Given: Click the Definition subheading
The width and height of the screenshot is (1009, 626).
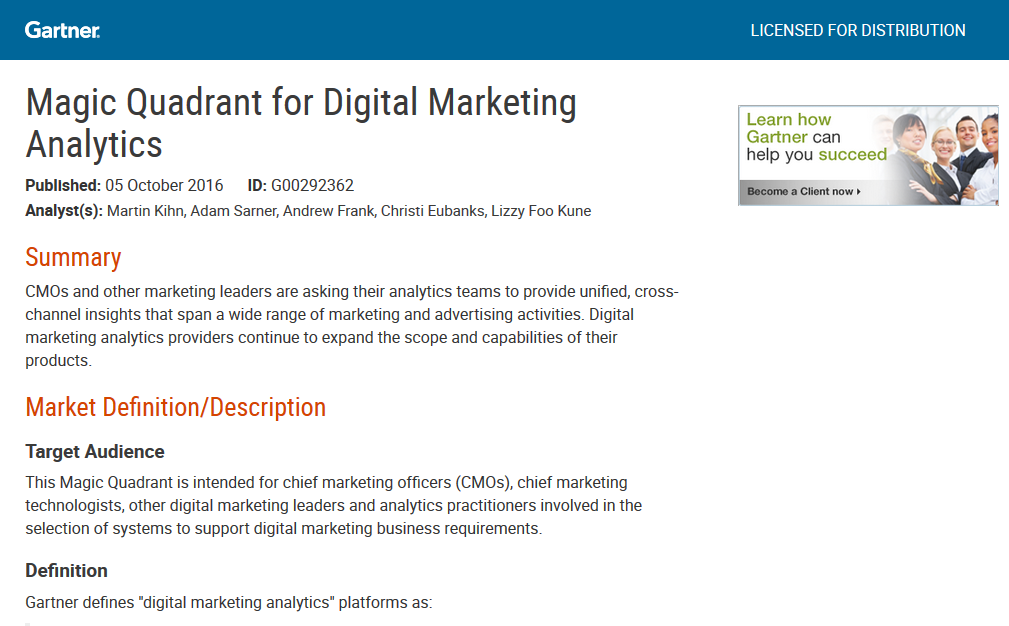Looking at the screenshot, I should point(66,571).
